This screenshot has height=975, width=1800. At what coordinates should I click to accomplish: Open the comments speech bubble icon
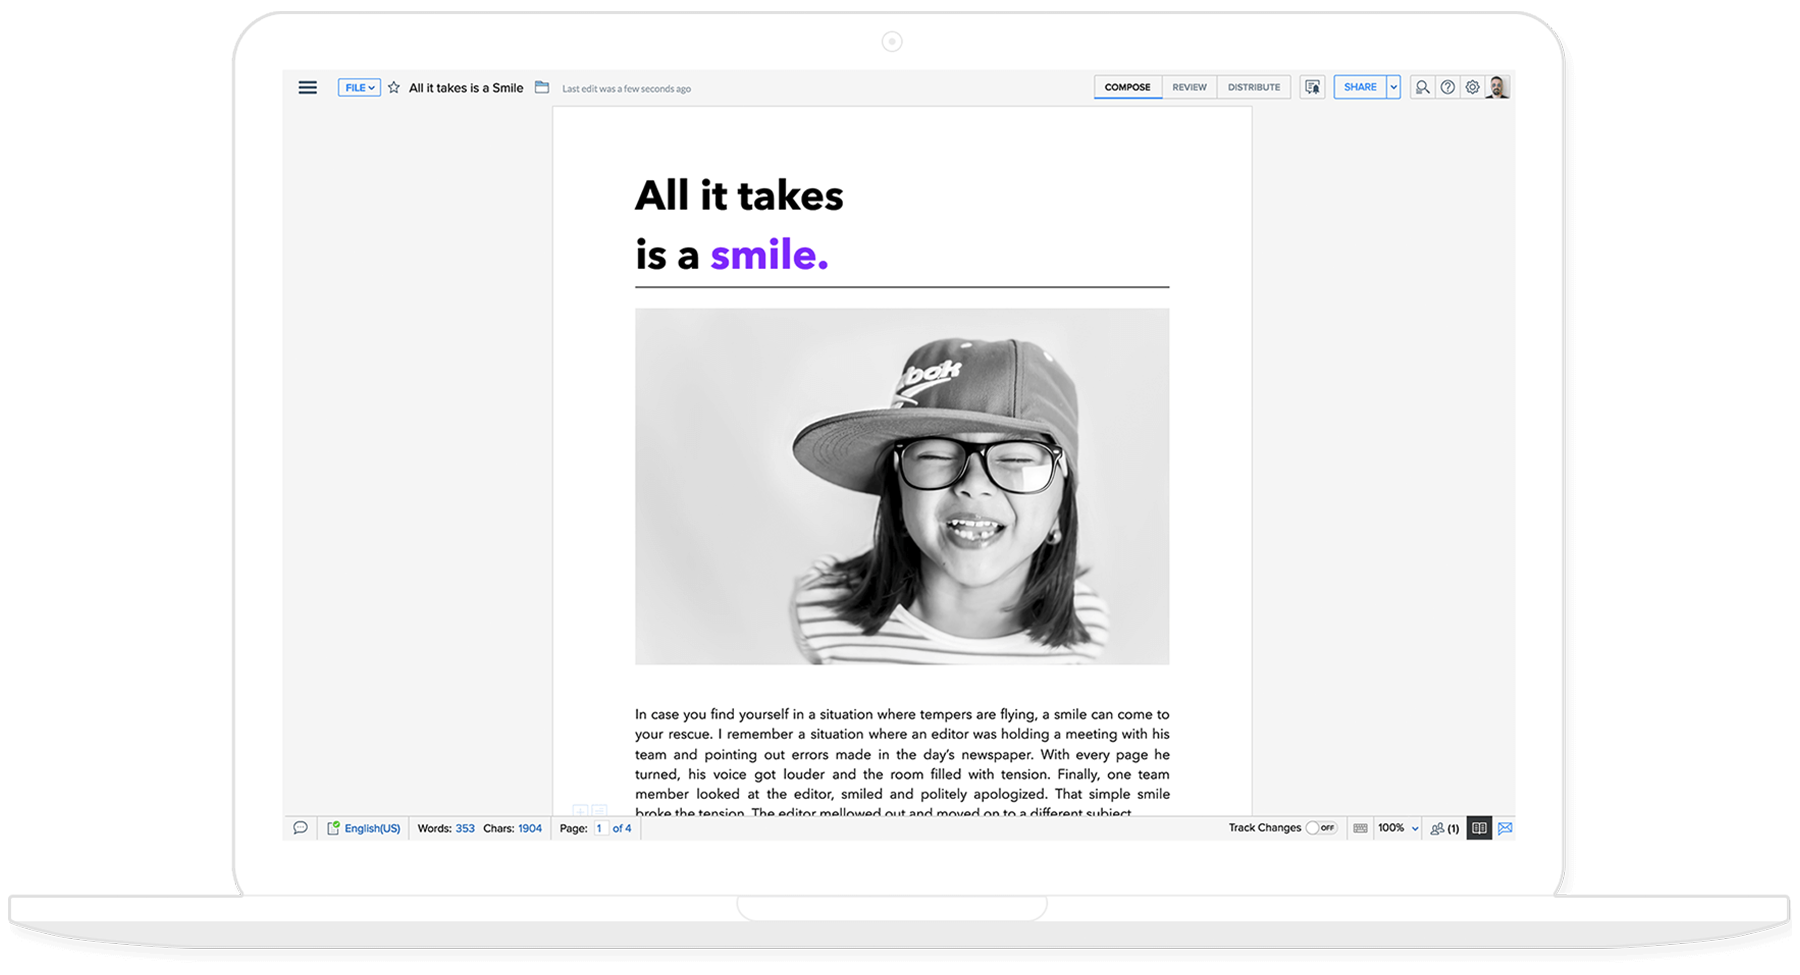click(300, 828)
